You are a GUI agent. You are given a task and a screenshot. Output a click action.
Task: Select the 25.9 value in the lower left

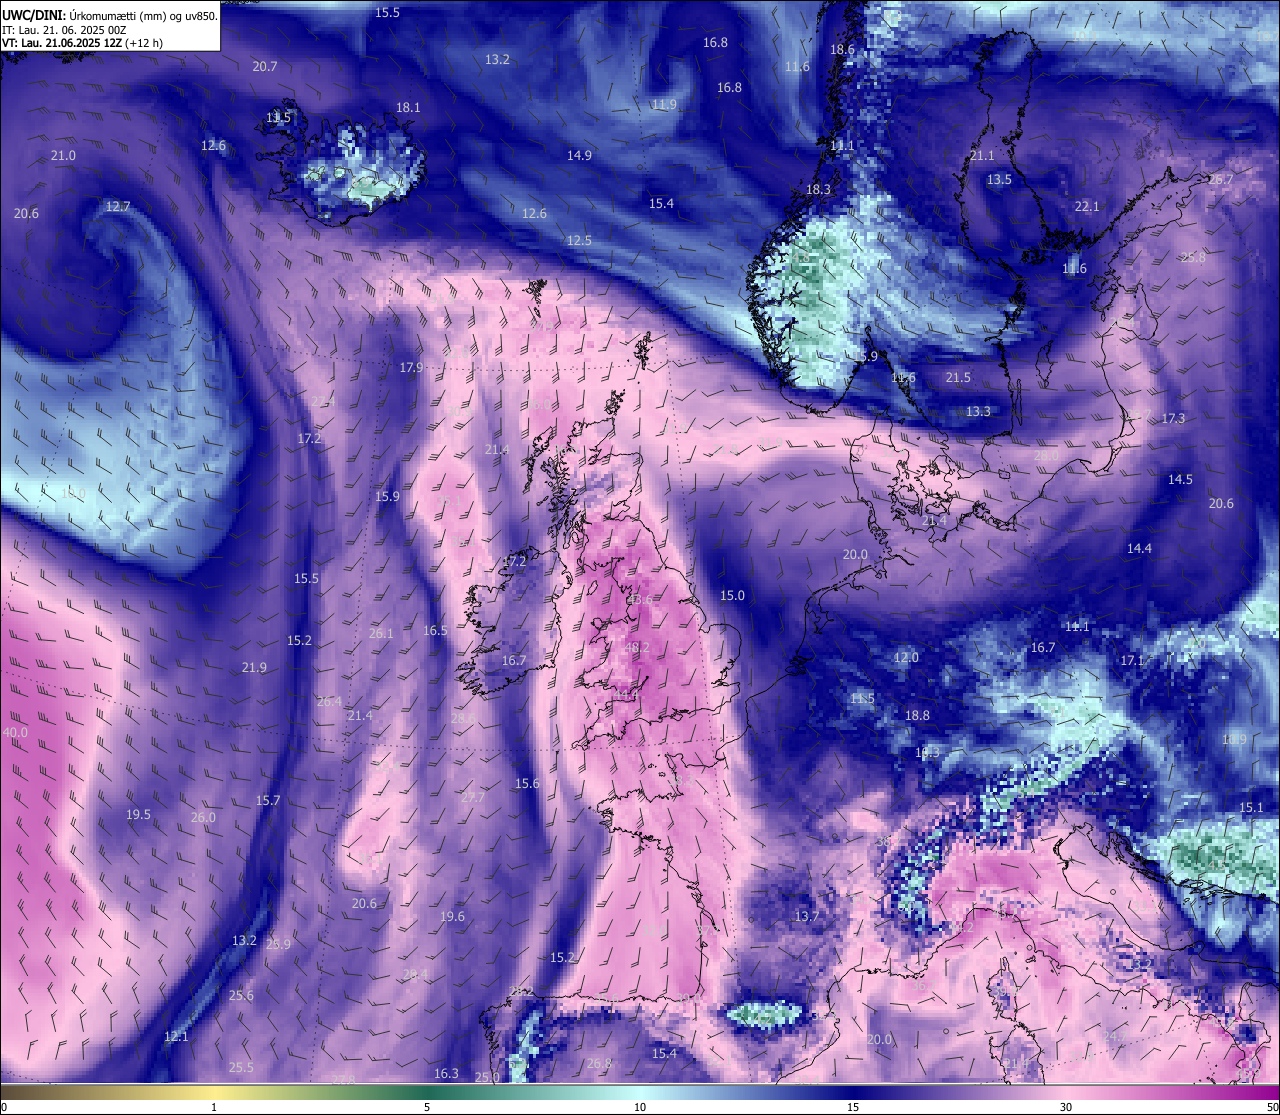(278, 943)
